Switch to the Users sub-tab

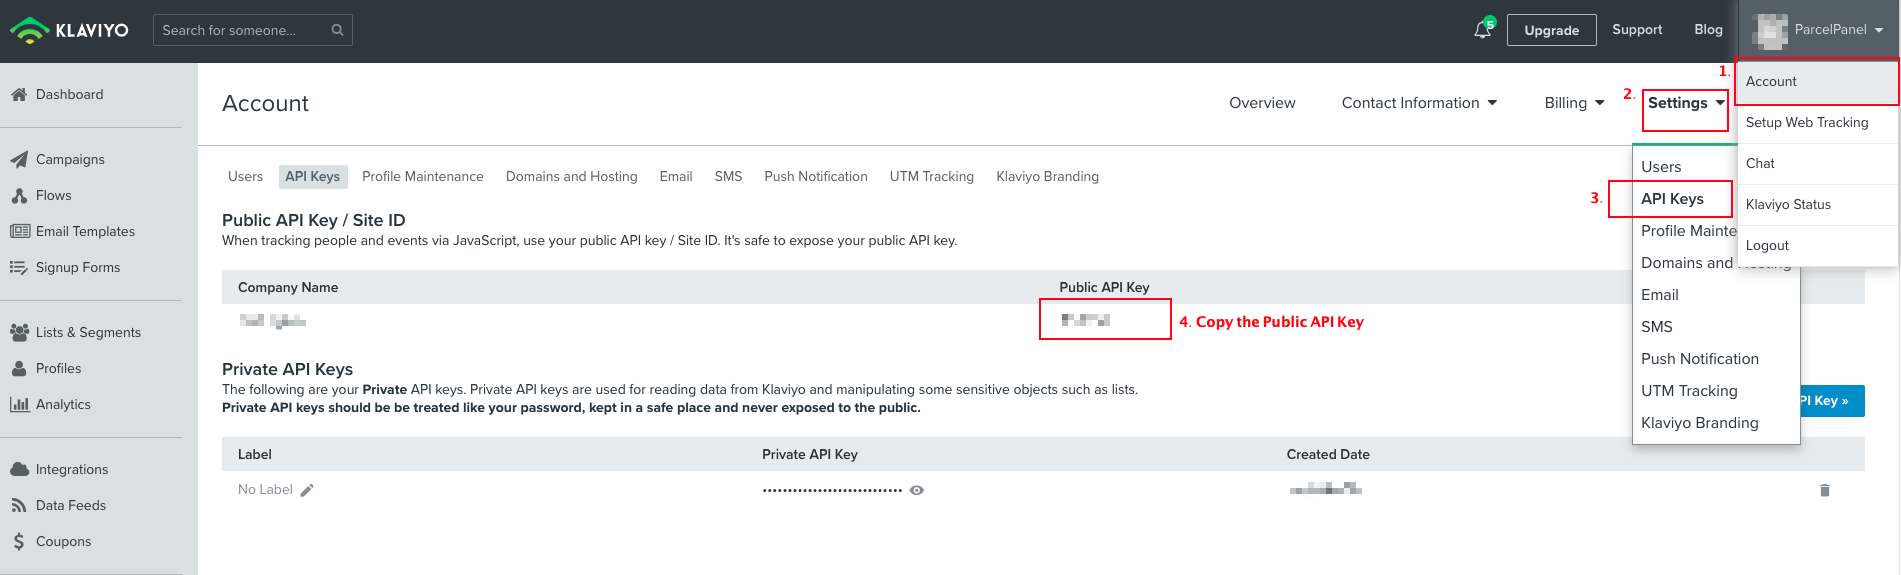click(245, 177)
